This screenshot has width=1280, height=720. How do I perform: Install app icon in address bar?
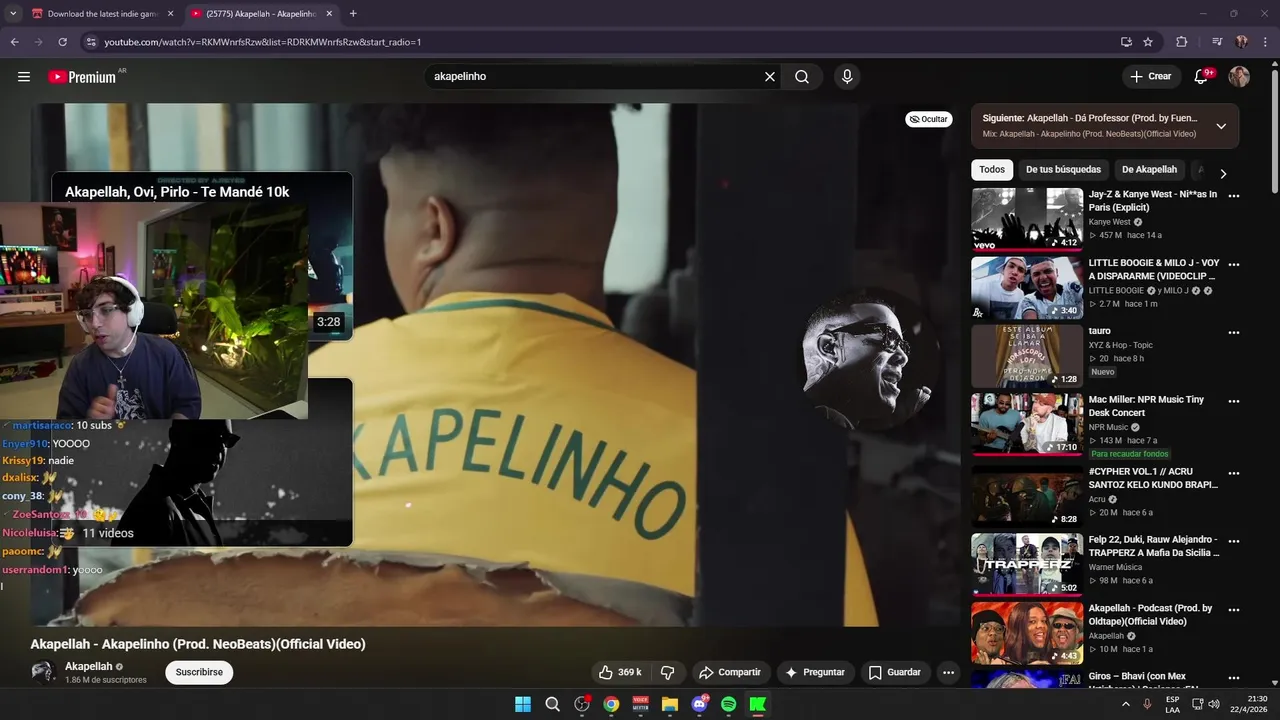point(1126,42)
